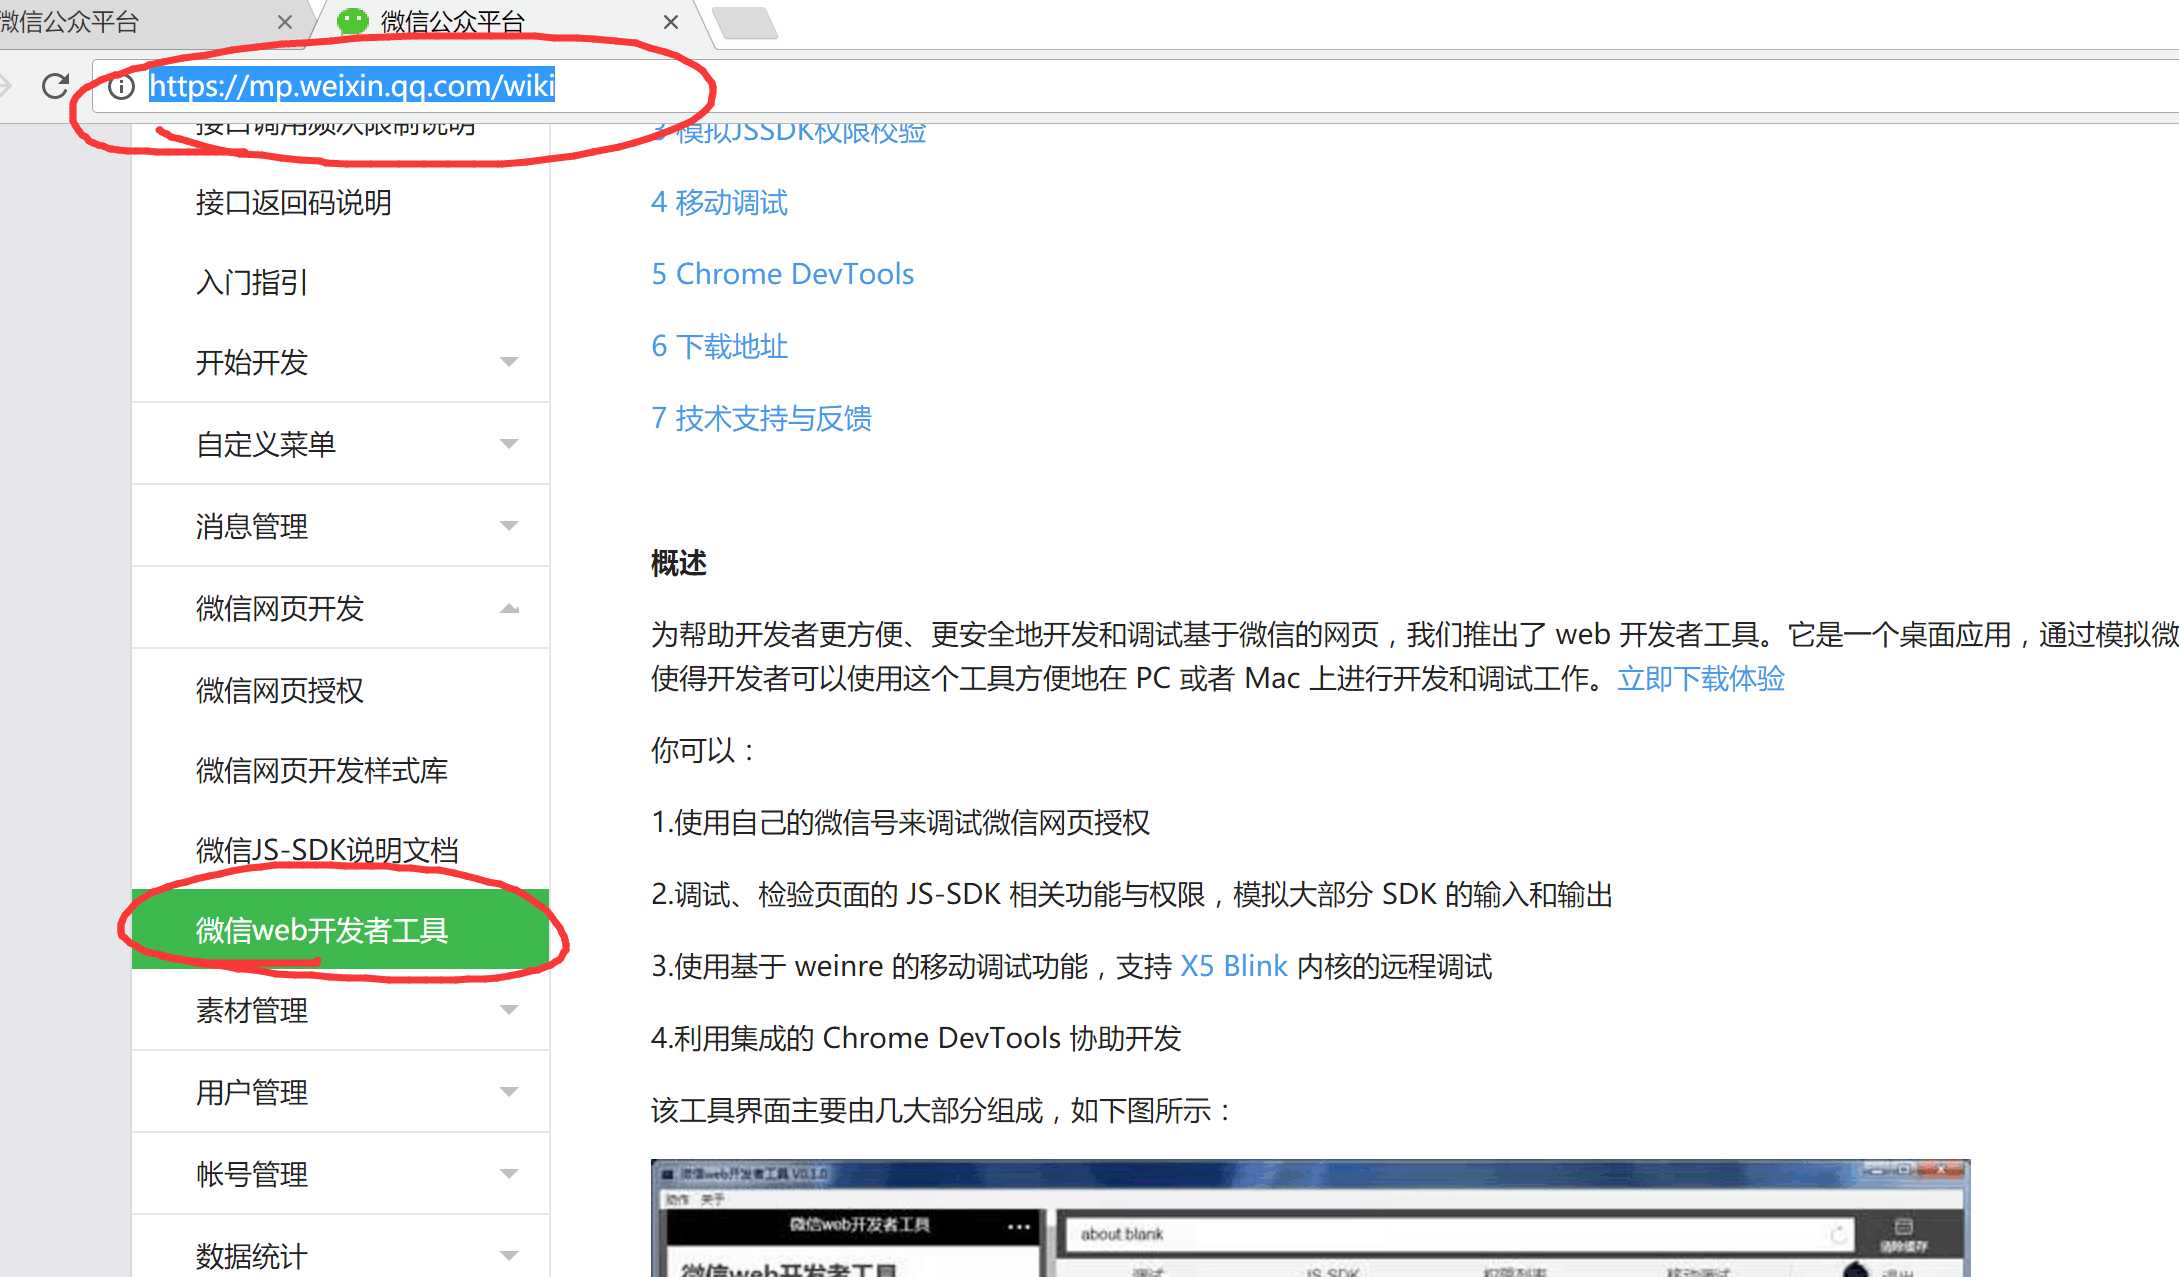Jump to section 5 Chrome DevTools
Image resolution: width=2179 pixels, height=1277 pixels.
(783, 274)
